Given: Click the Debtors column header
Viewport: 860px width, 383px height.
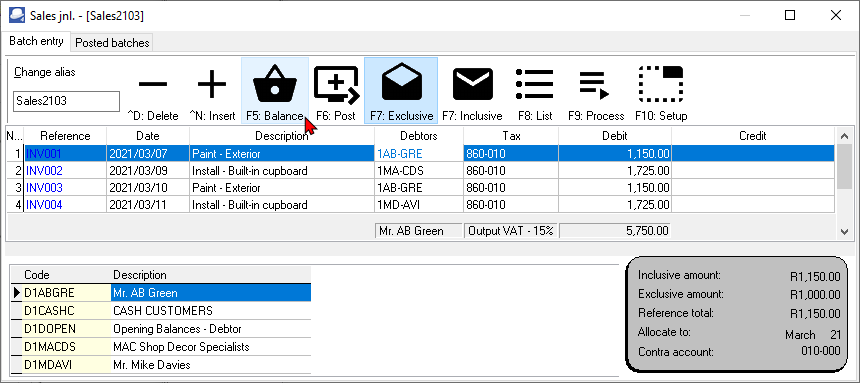Looking at the screenshot, I should point(419,136).
